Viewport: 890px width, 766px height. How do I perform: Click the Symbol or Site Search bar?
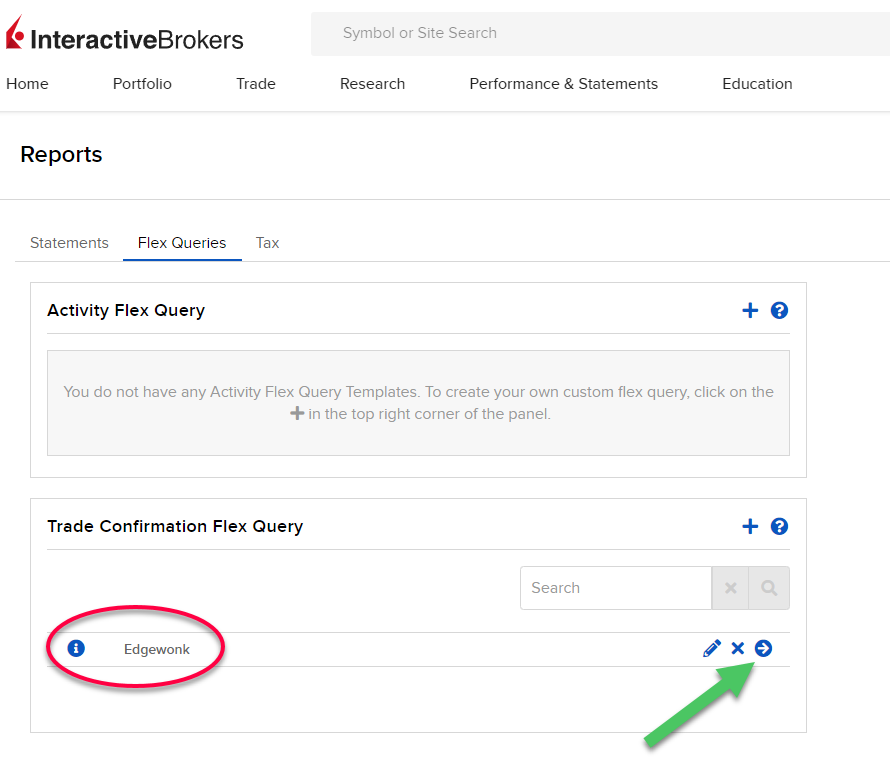pyautogui.click(x=600, y=33)
